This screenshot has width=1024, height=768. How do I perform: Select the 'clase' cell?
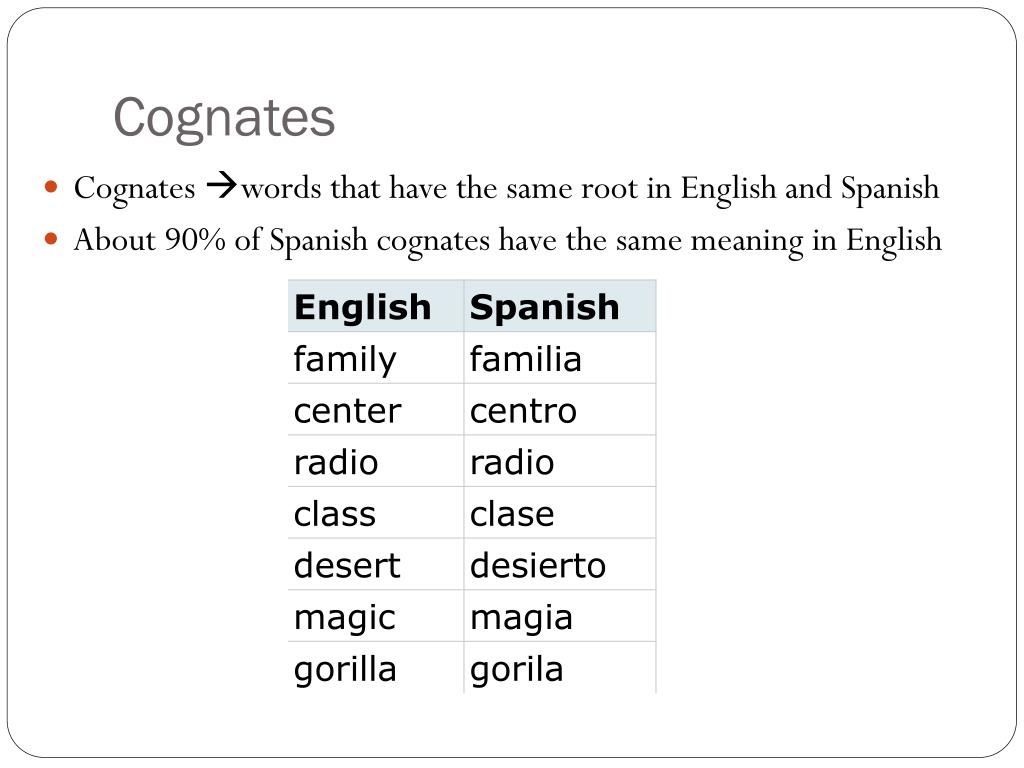click(x=560, y=513)
